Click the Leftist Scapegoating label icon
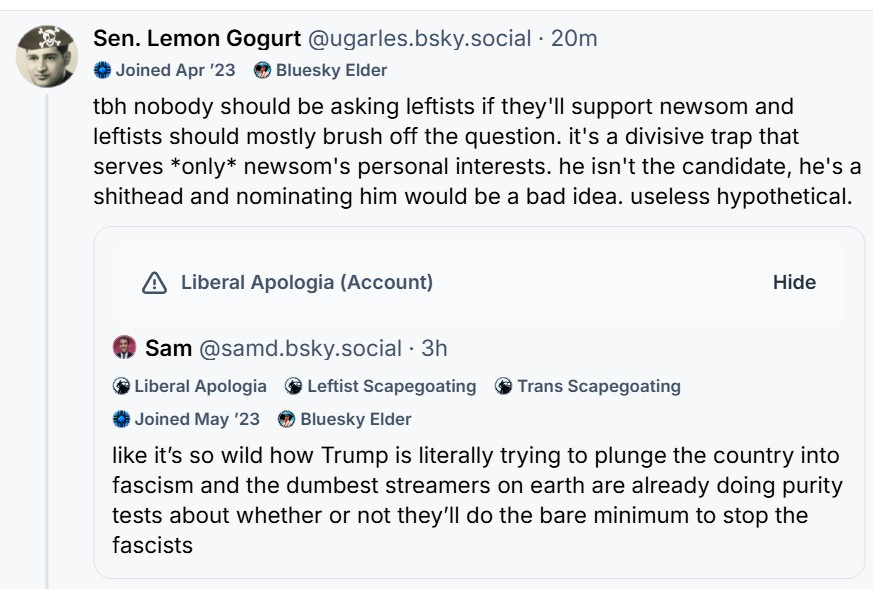Image resolution: width=873 pixels, height=589 pixels. [294, 386]
